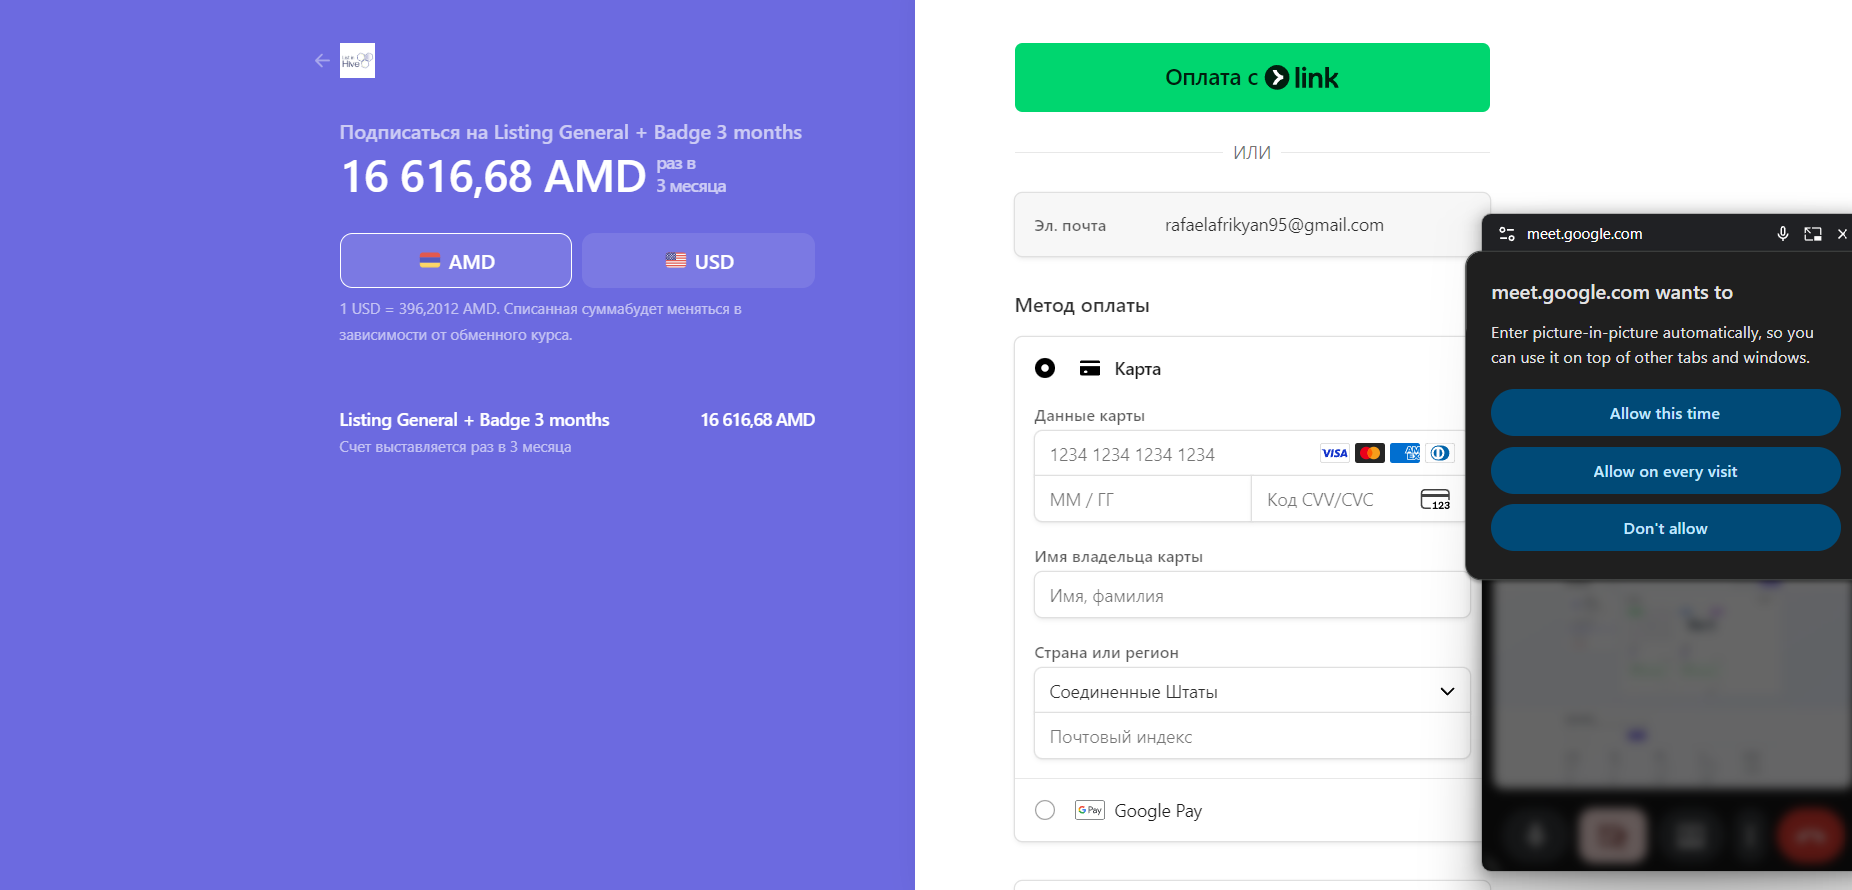
Task: Switch currency to USD
Action: (698, 261)
